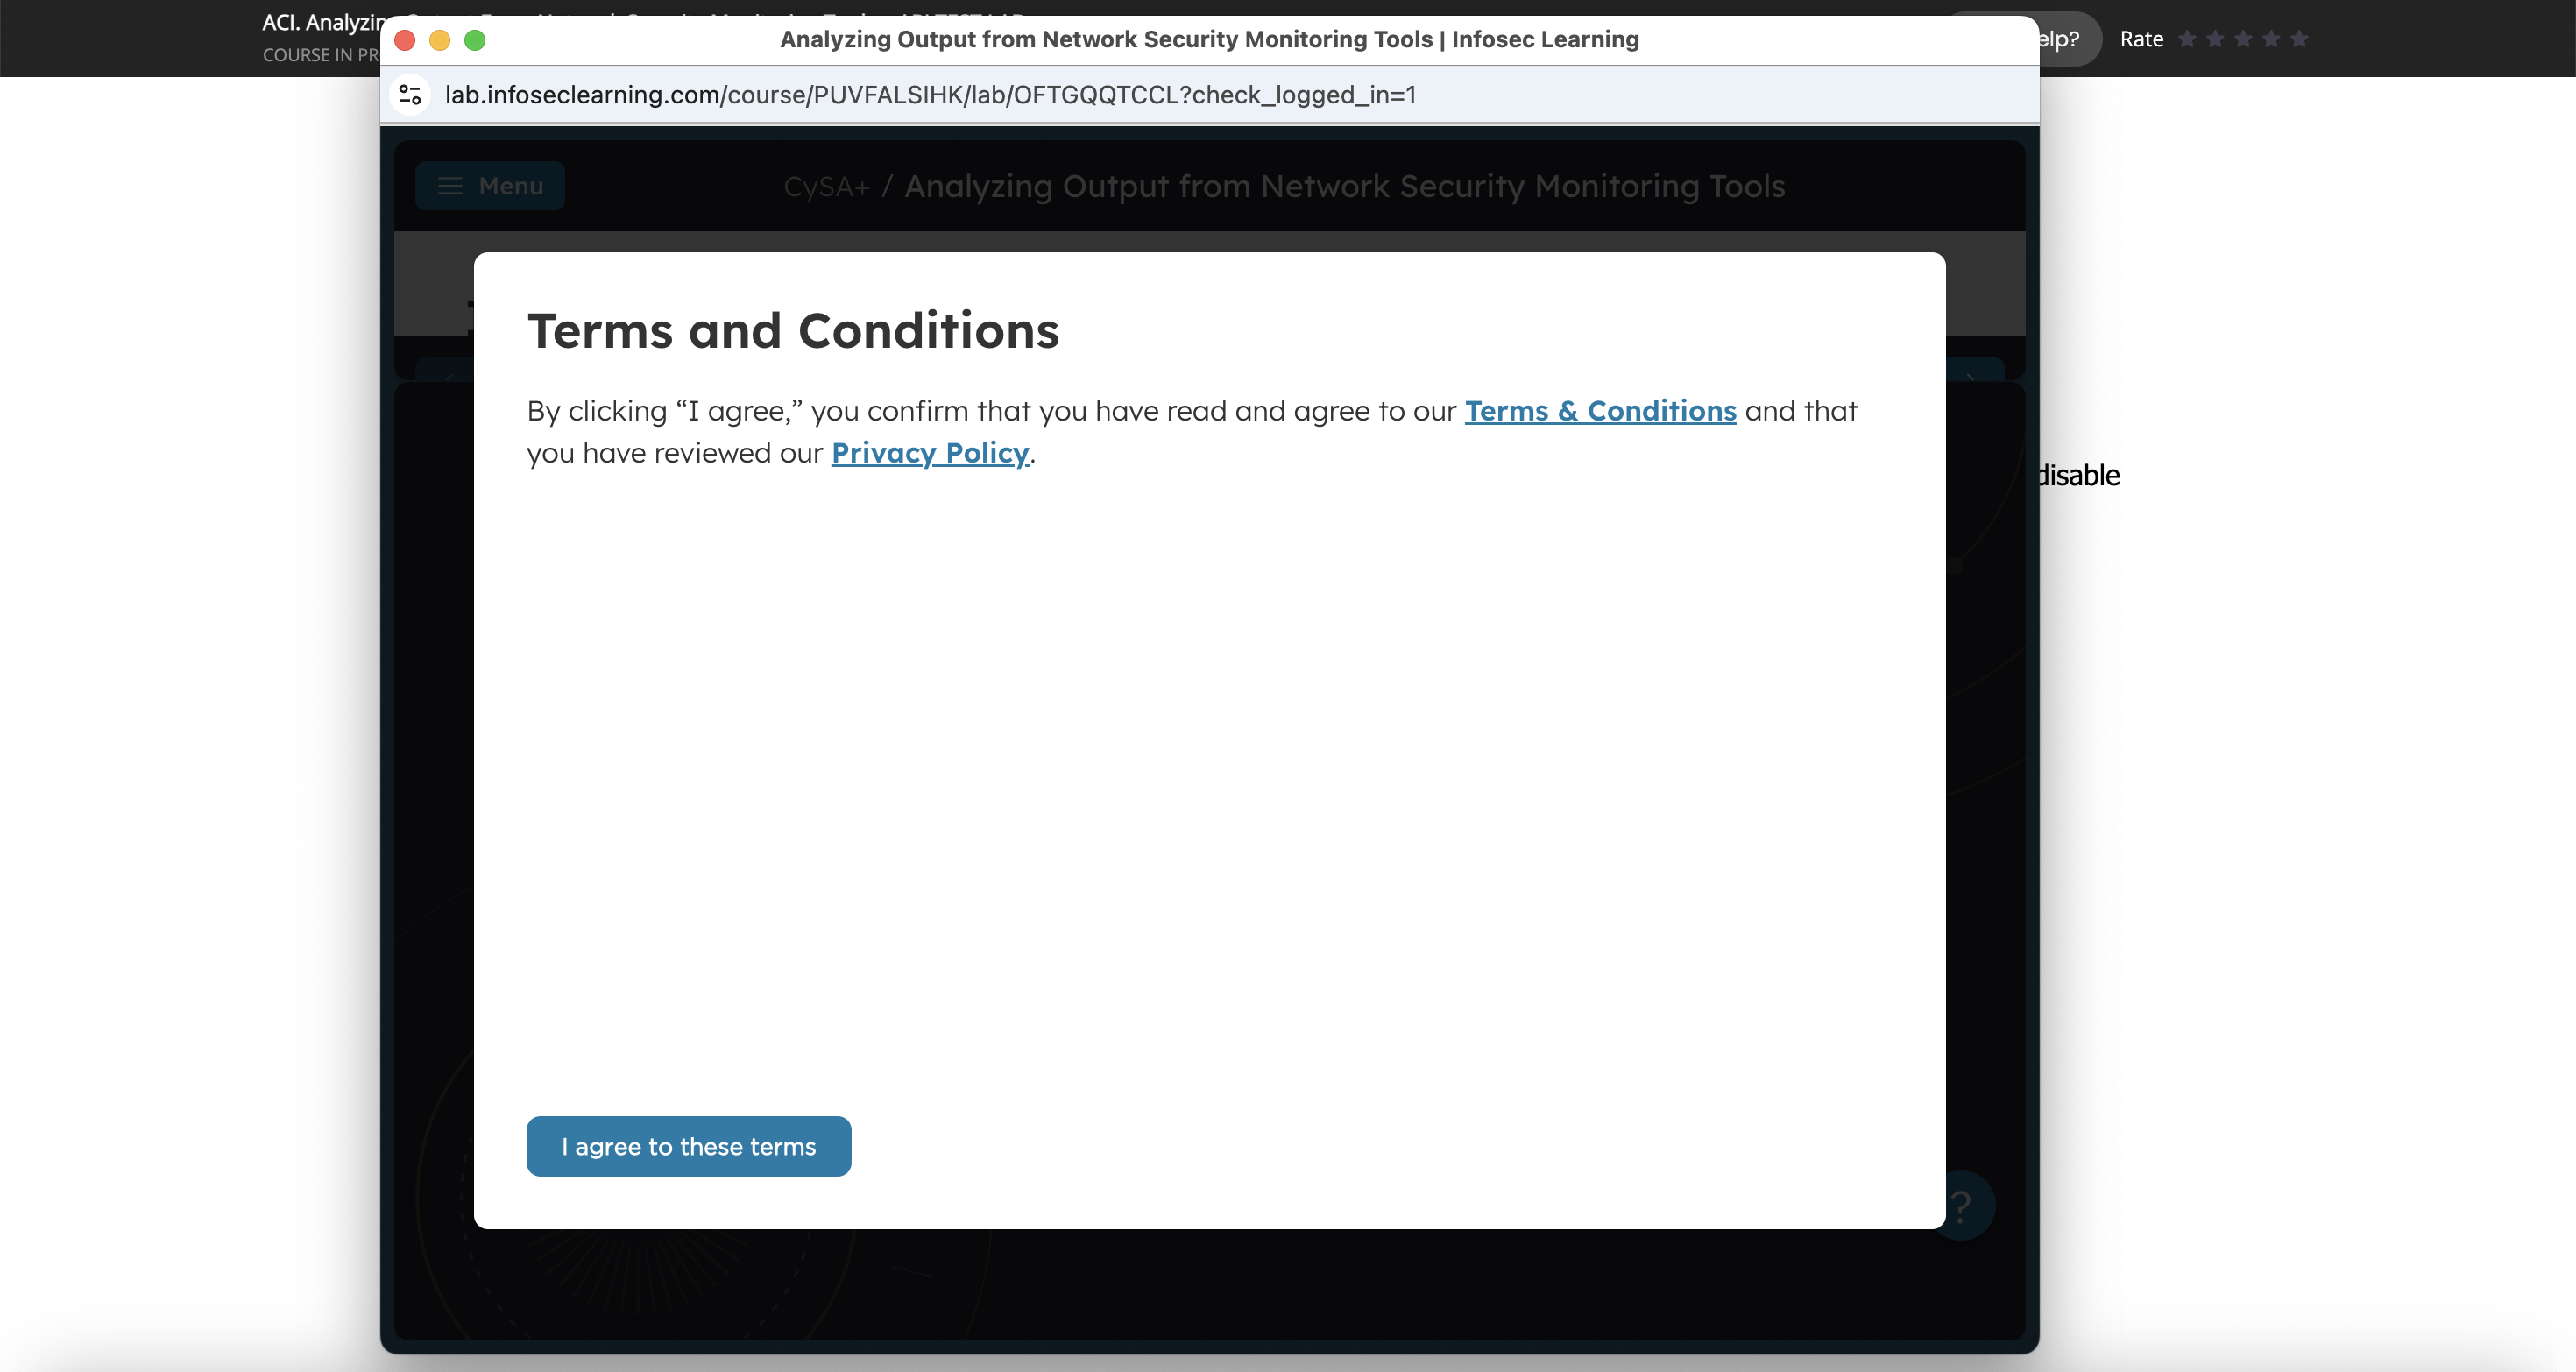The width and height of the screenshot is (2576, 1372).
Task: Click the site settings icon in address bar
Action: pyautogui.click(x=410, y=95)
